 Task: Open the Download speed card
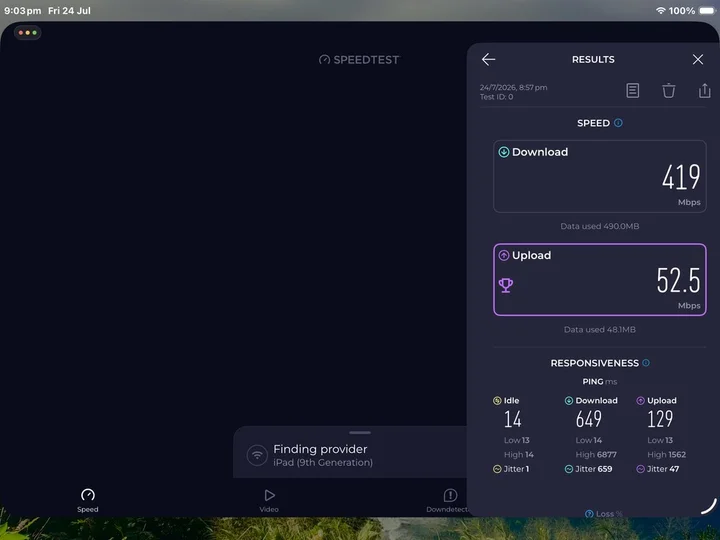coord(600,176)
